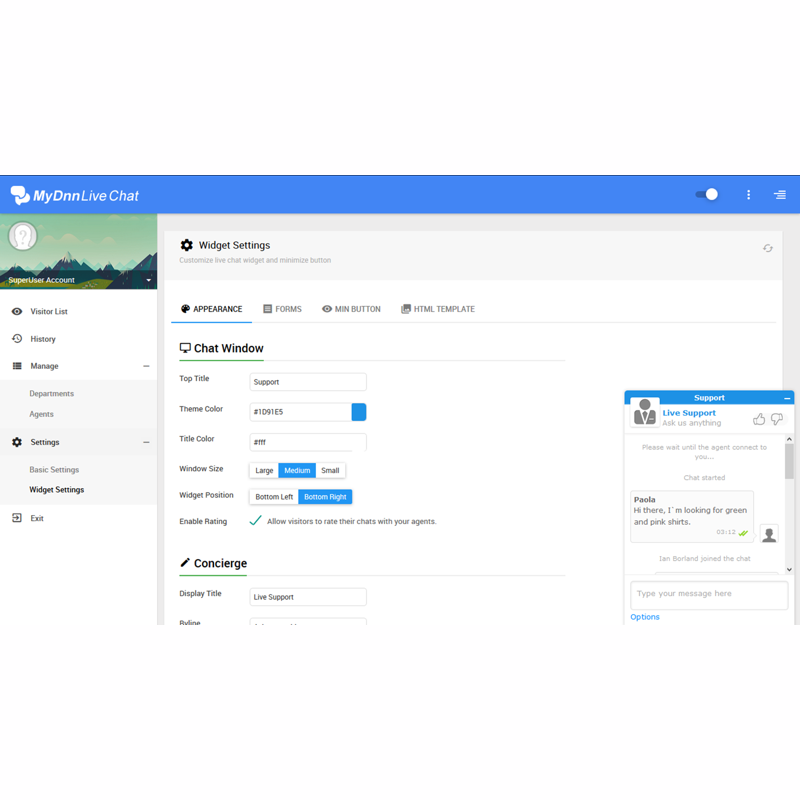Open the blue Theme Color swatch
The width and height of the screenshot is (800, 800).
(359, 412)
